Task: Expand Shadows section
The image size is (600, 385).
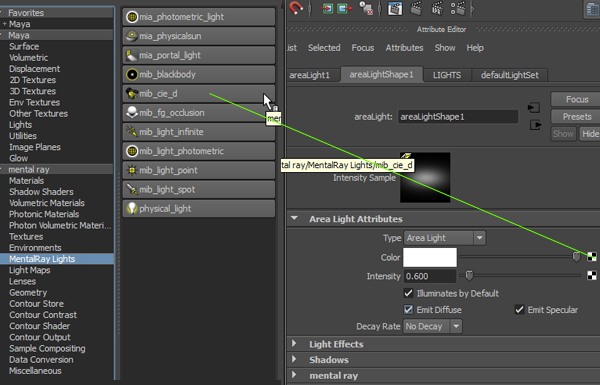Action: tap(294, 359)
